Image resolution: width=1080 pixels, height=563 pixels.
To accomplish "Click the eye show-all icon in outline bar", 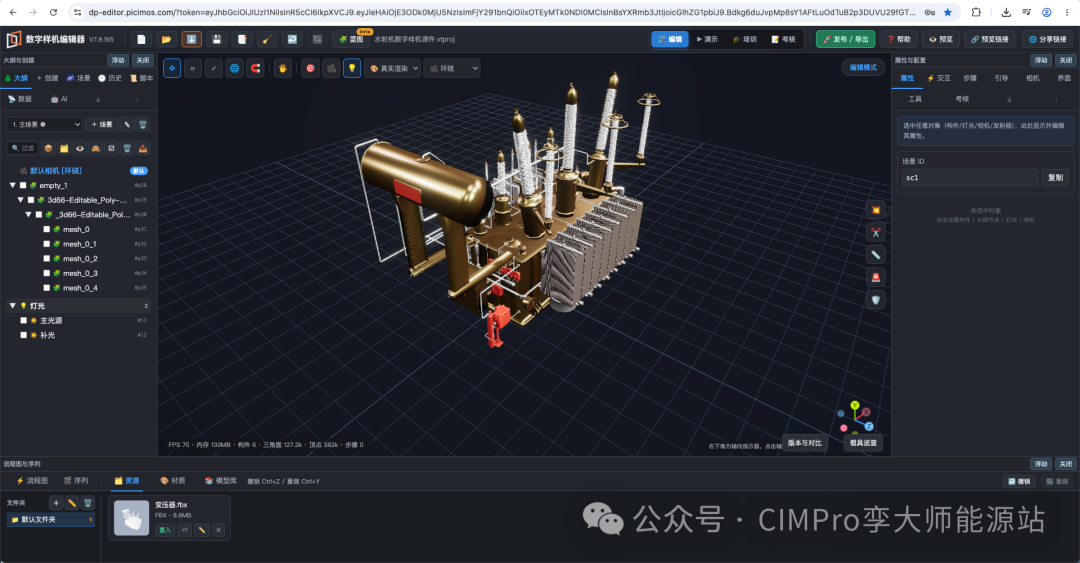I will click(80, 148).
